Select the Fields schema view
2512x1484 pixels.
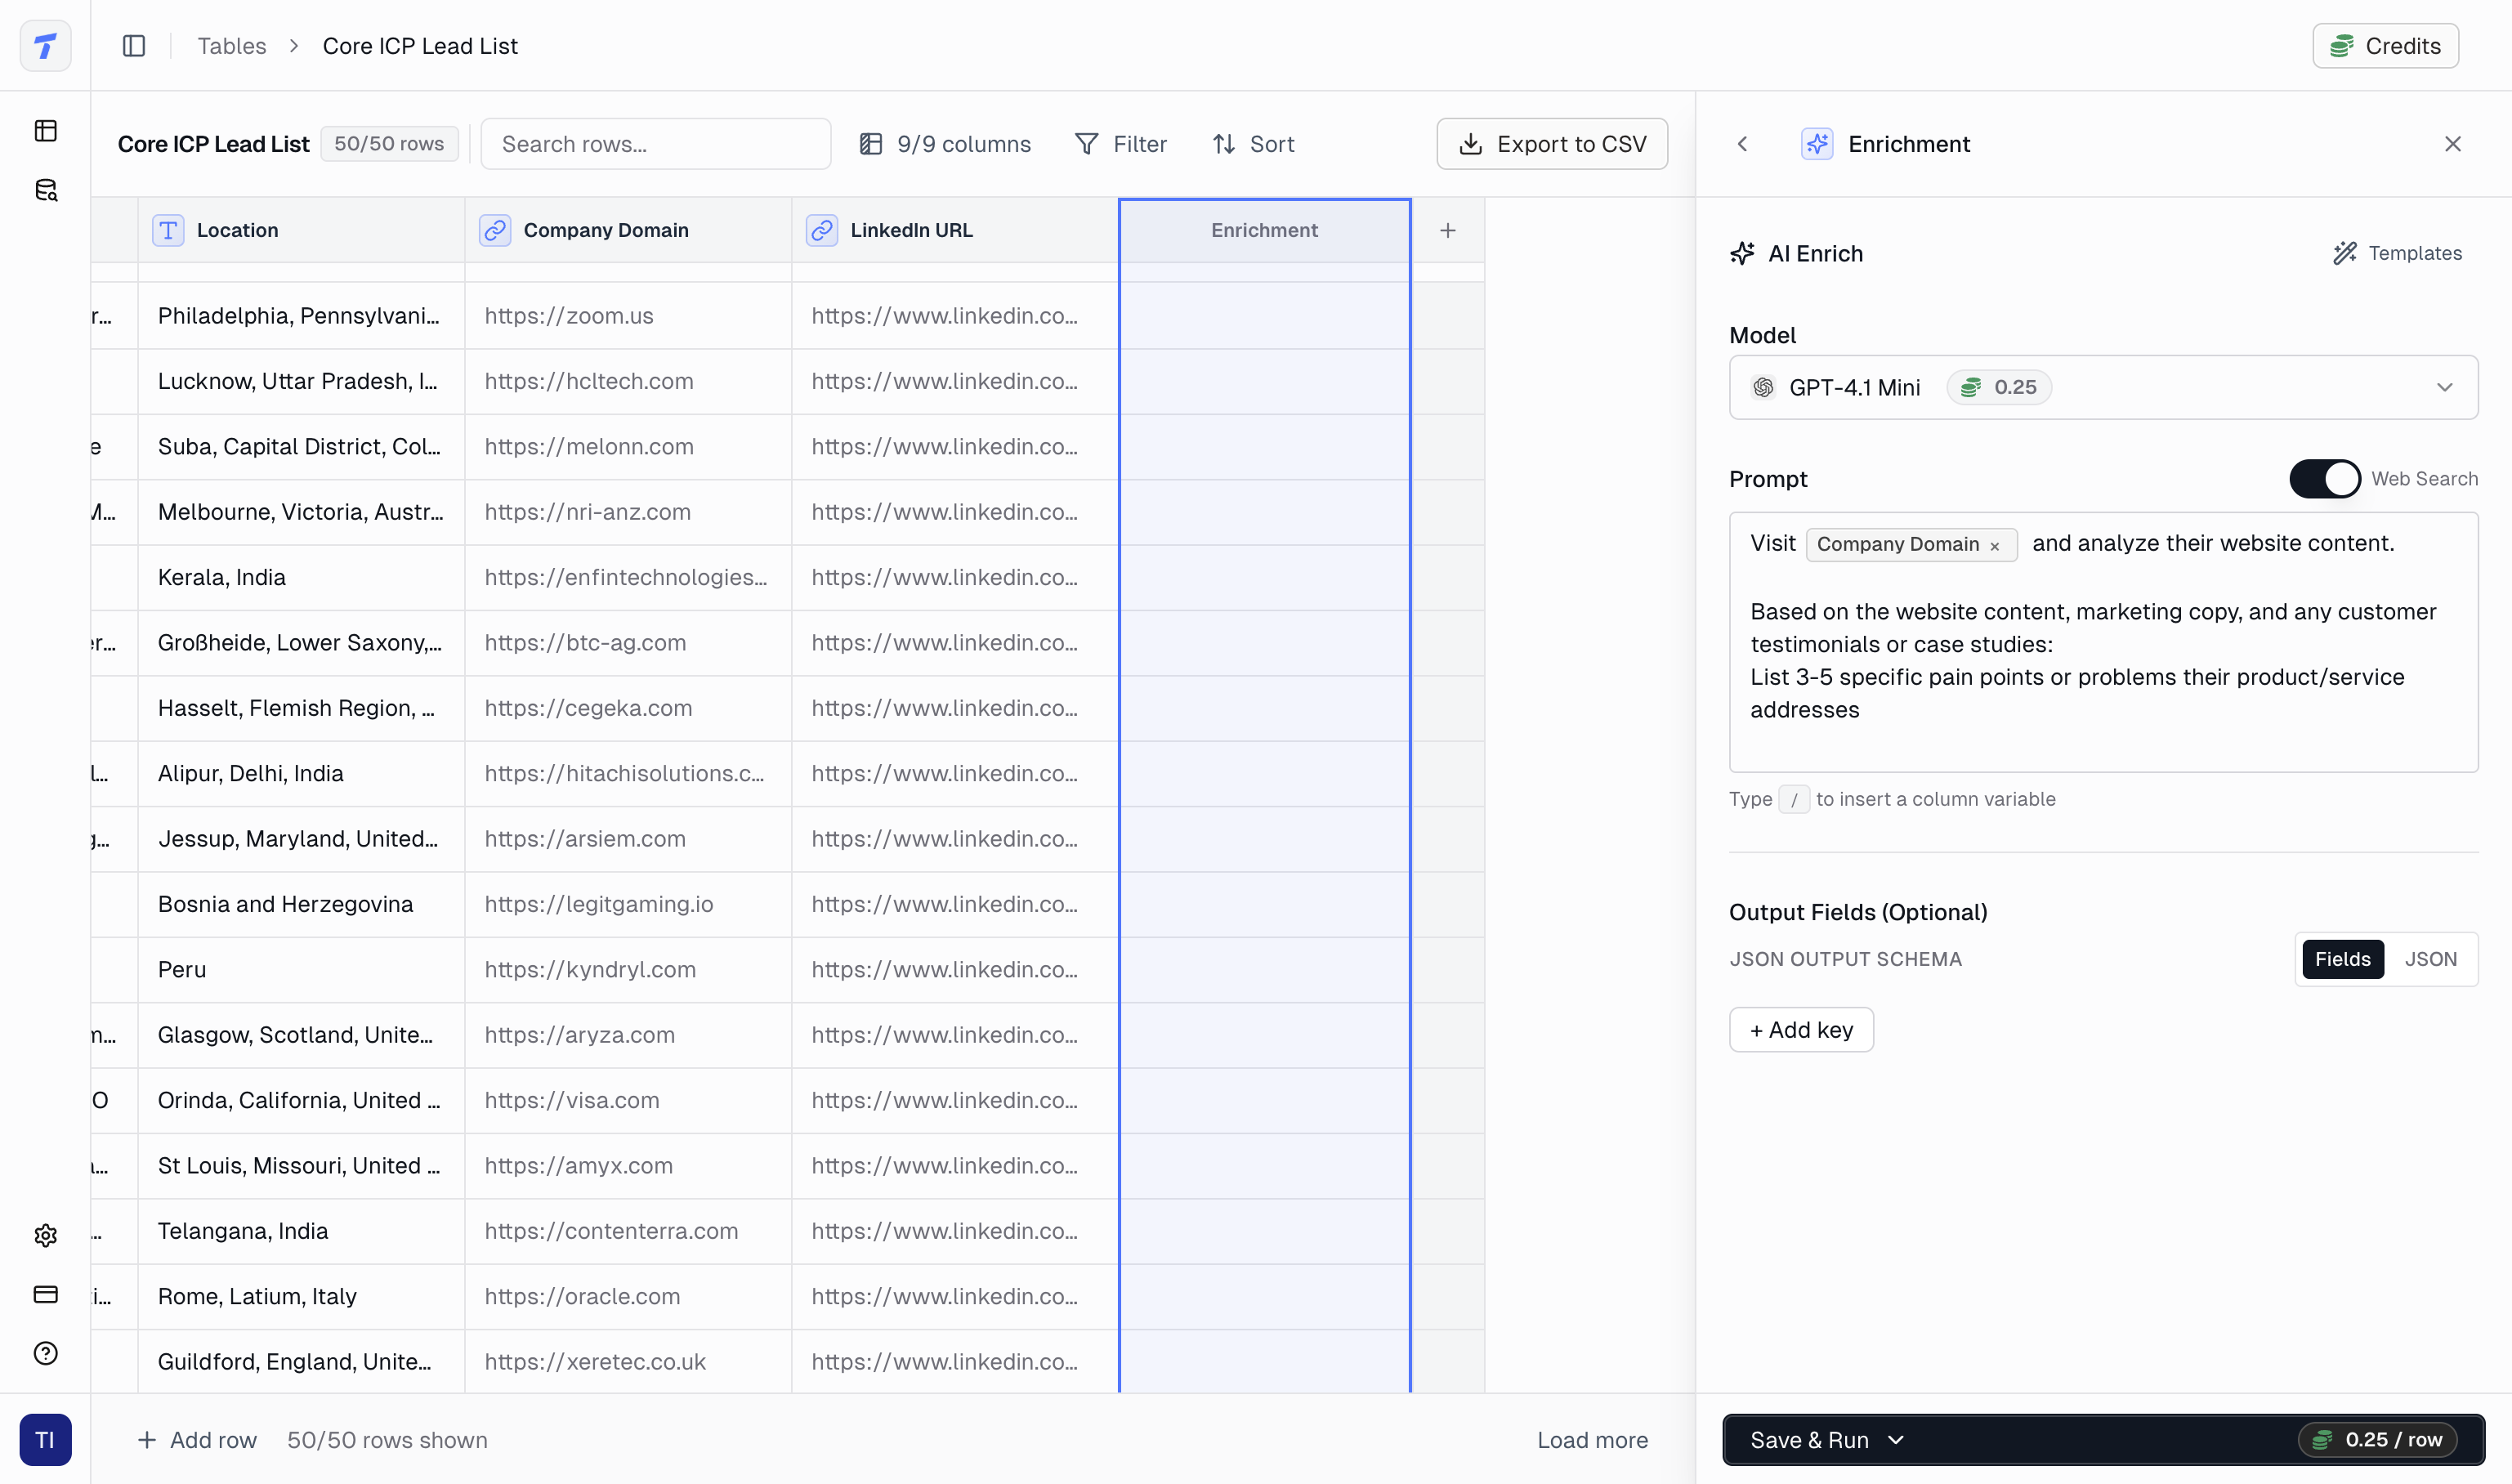(x=2342, y=959)
